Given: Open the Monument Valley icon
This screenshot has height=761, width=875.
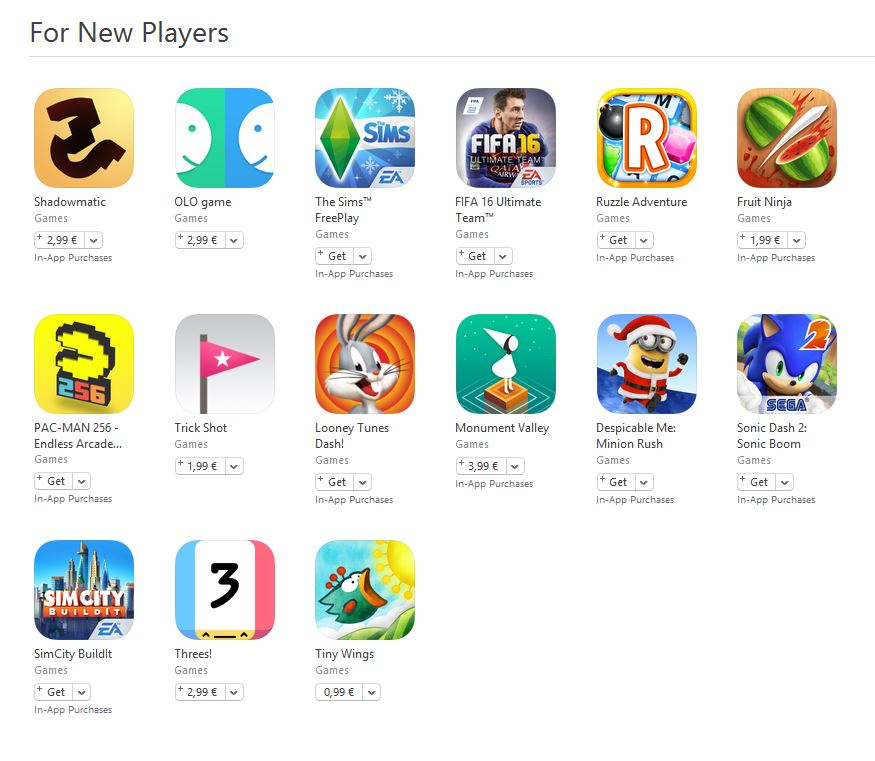Looking at the screenshot, I should pos(506,364).
